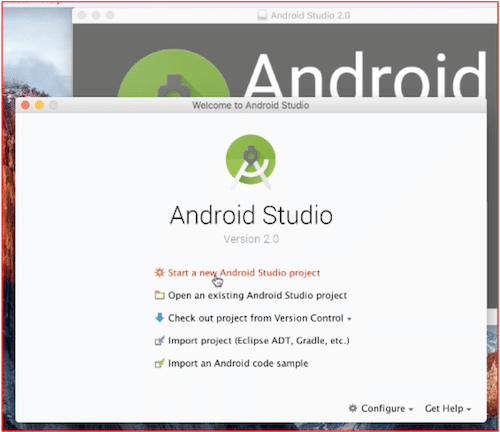
Task: Click the starburst icon beside Start a new project
Action: (x=159, y=272)
